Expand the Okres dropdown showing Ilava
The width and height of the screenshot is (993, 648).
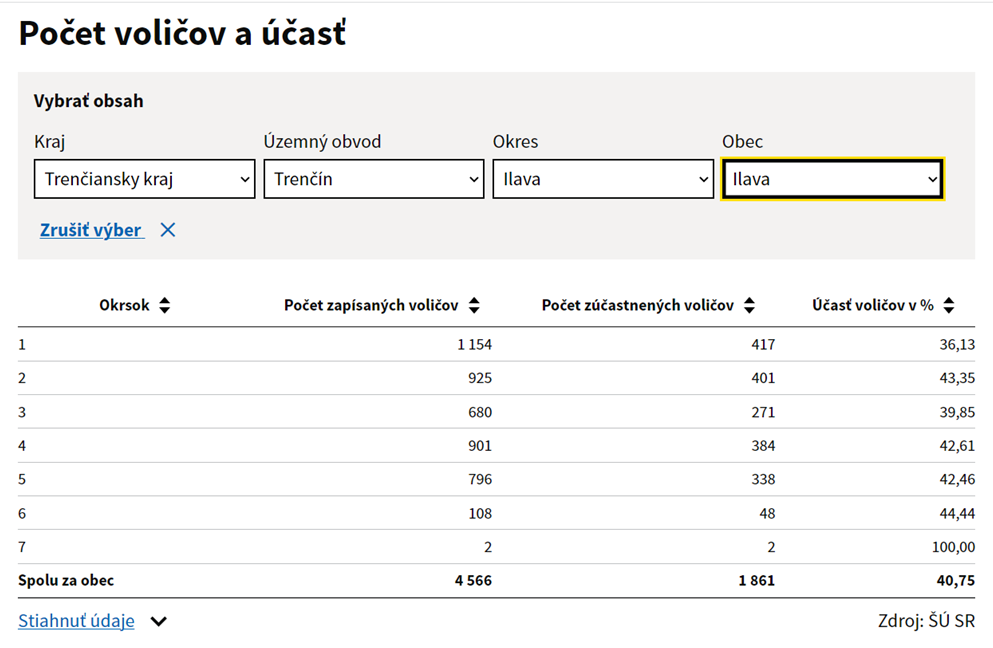(603, 180)
